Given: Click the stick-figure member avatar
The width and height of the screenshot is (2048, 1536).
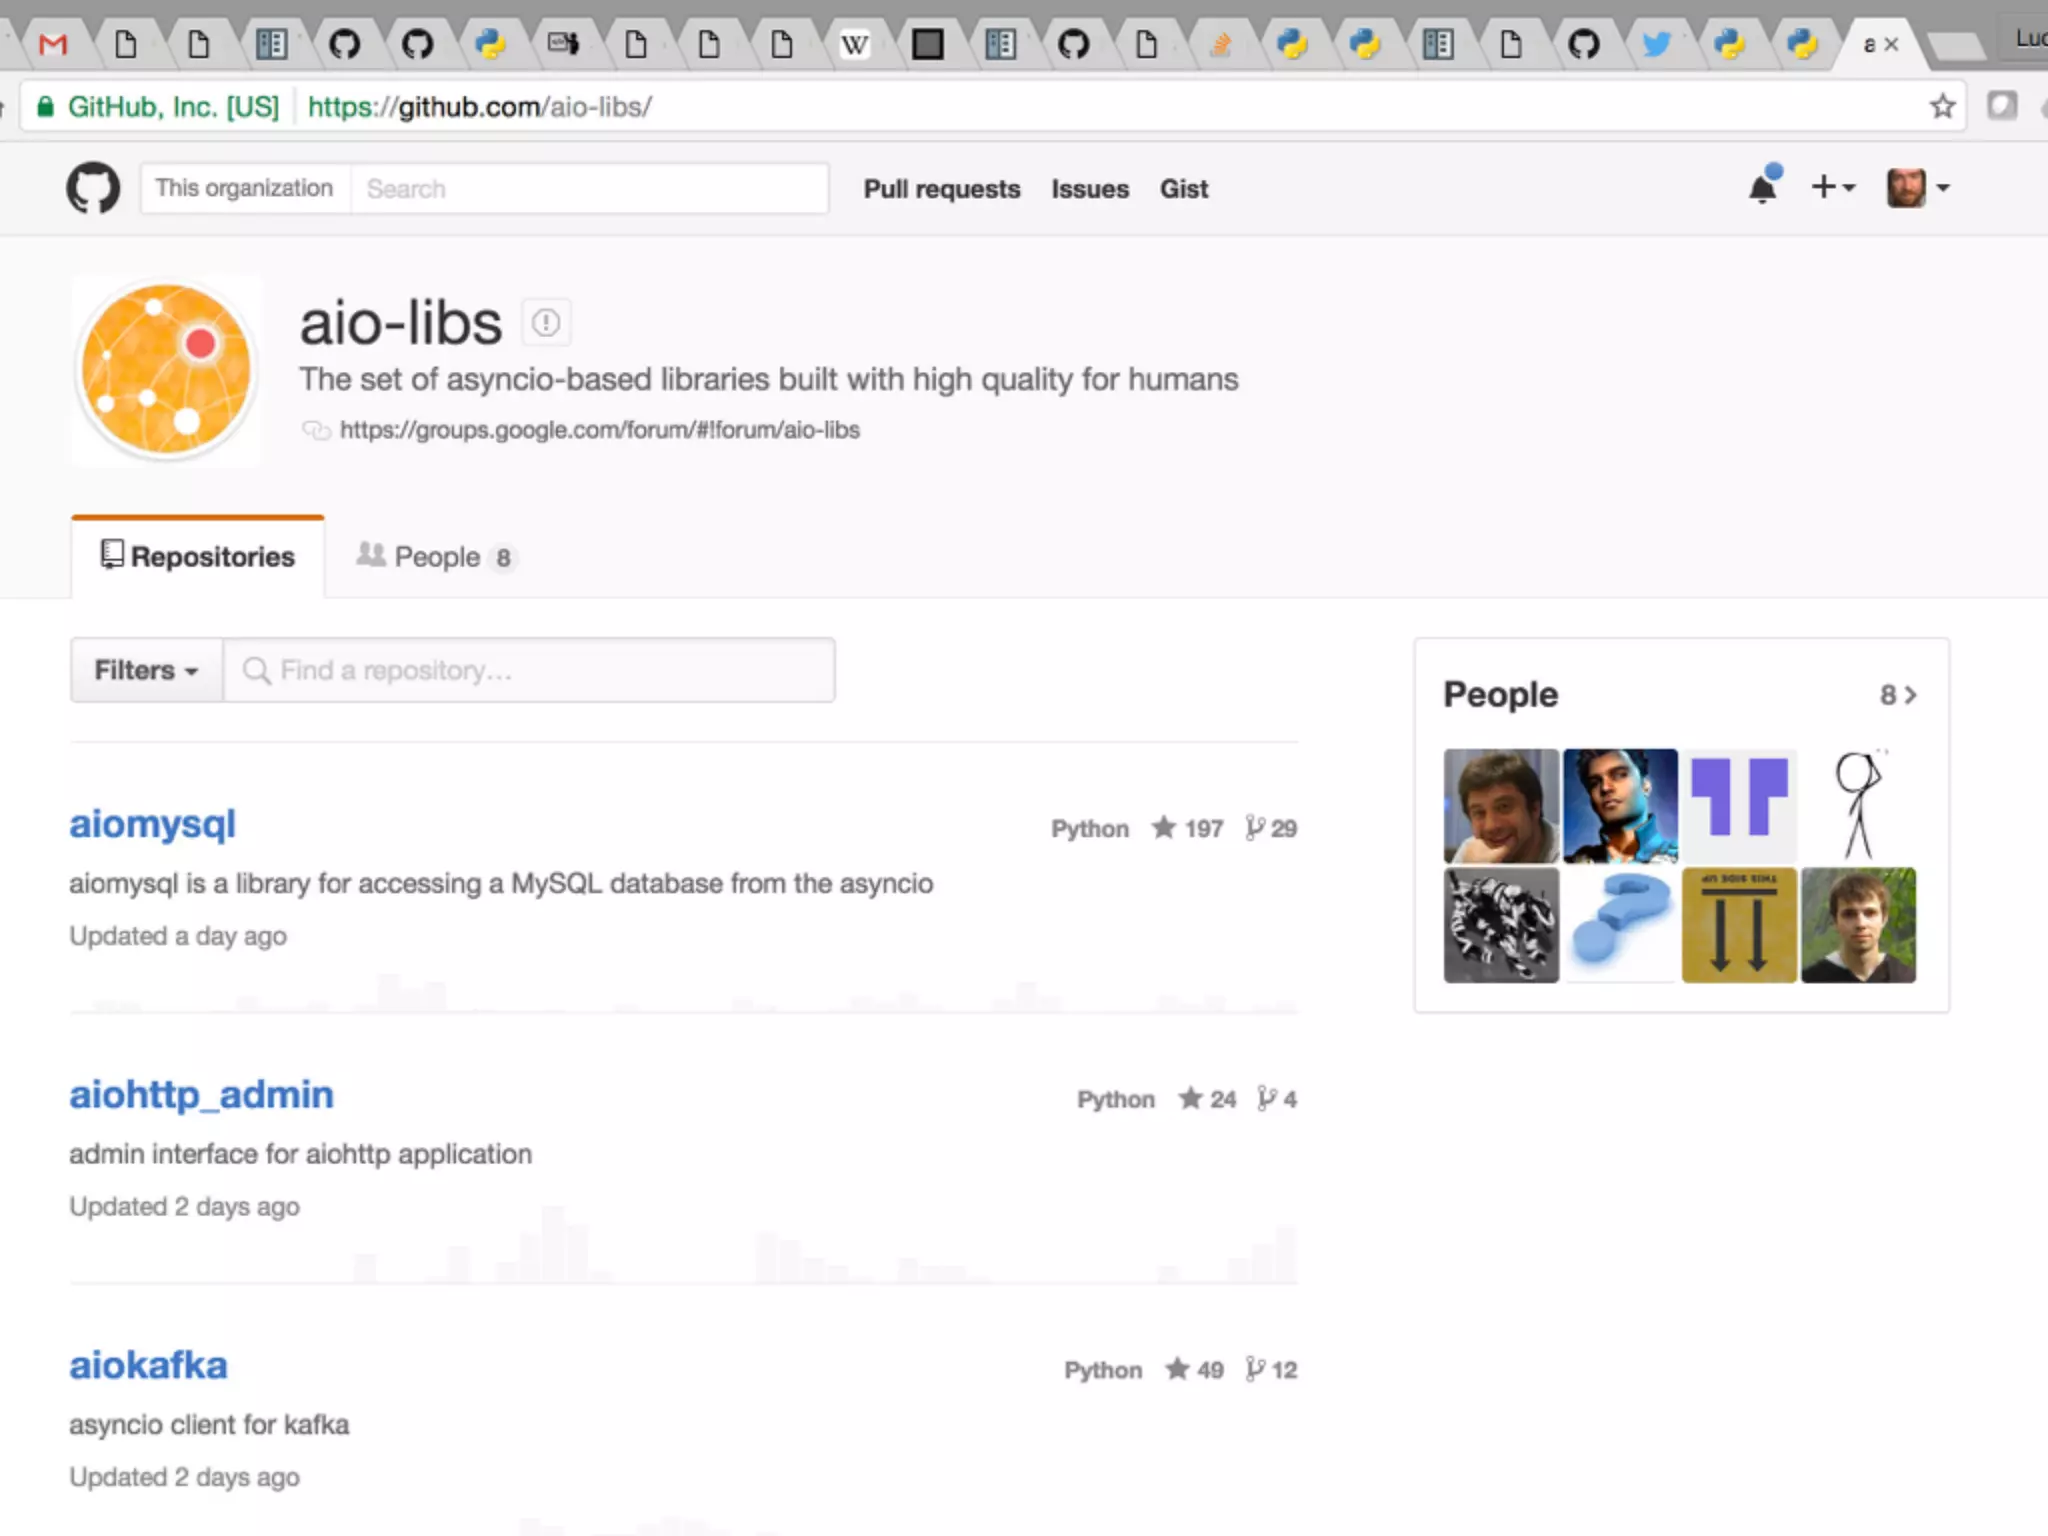Looking at the screenshot, I should pos(1857,806).
